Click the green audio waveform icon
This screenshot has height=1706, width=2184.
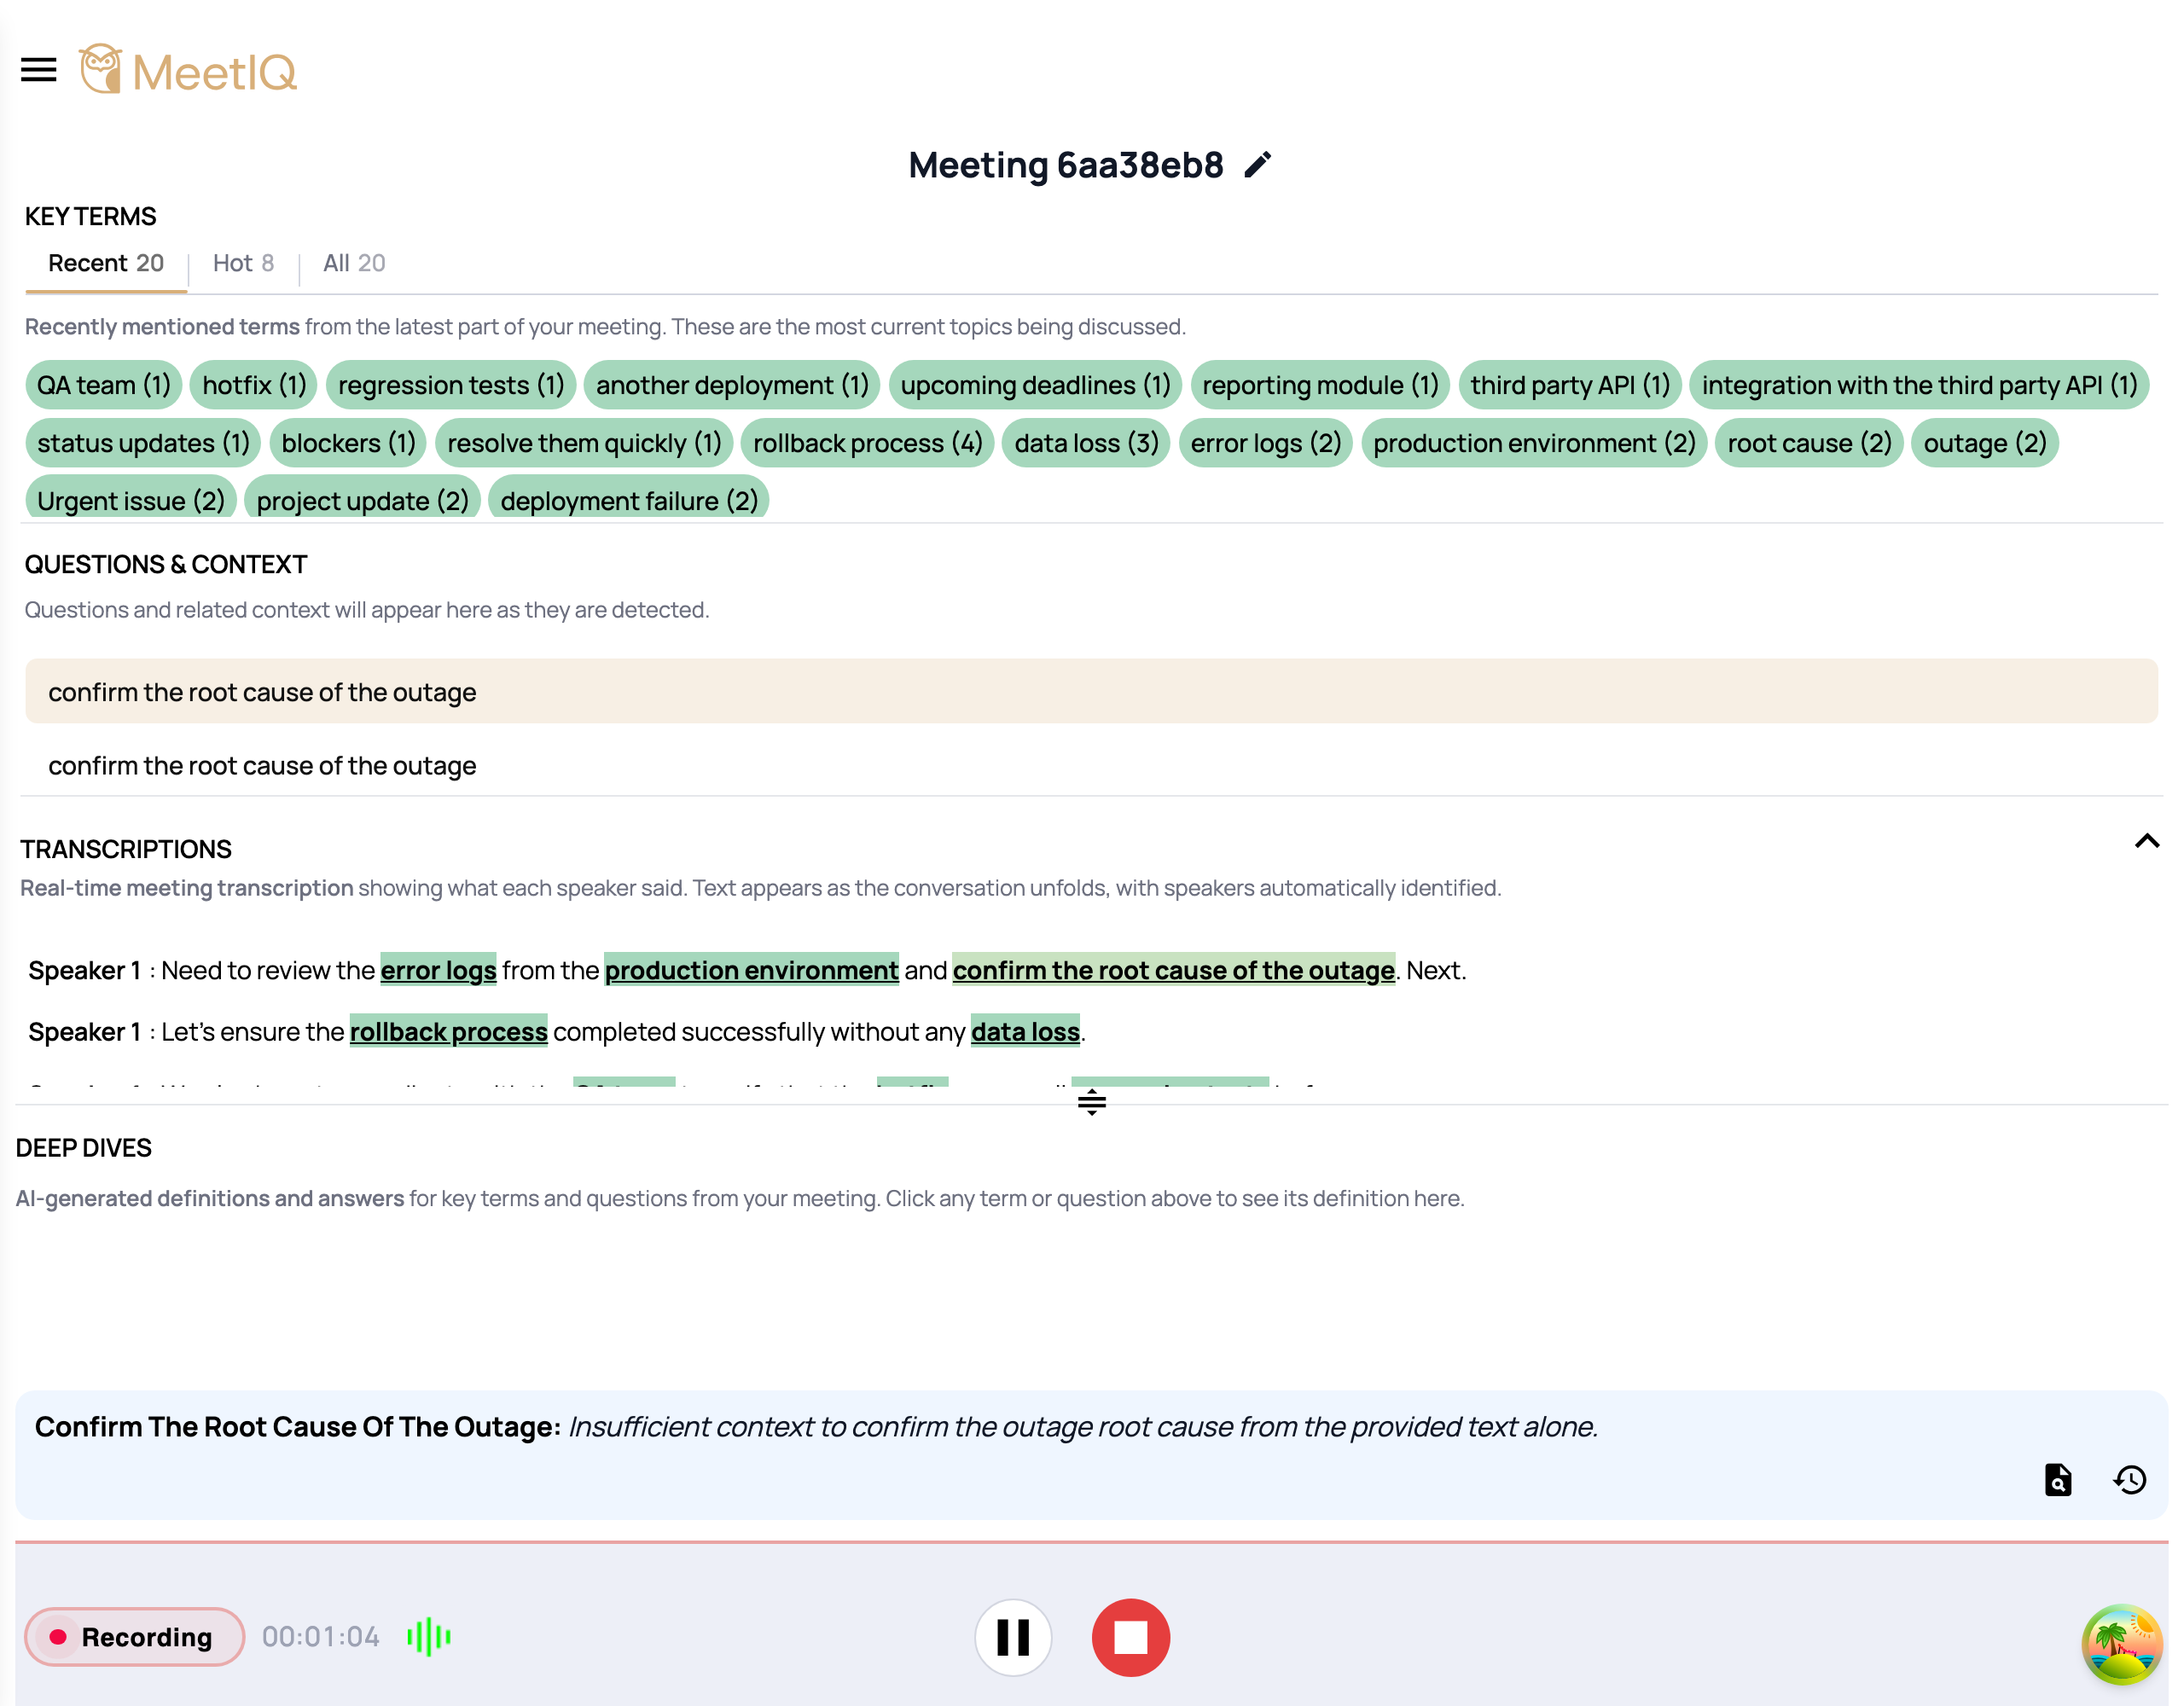pos(429,1637)
